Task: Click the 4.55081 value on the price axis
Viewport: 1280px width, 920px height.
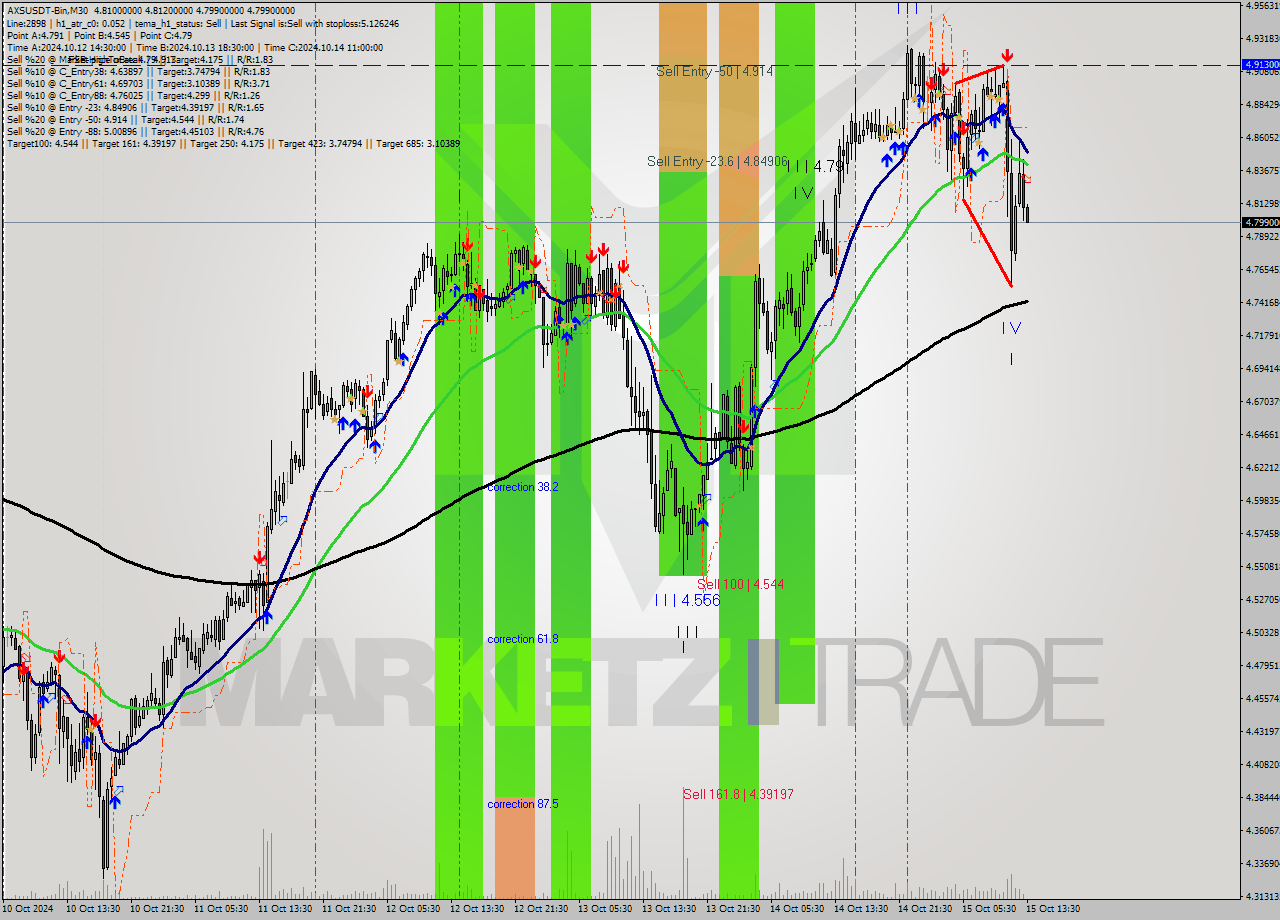Action: tap(1262, 566)
